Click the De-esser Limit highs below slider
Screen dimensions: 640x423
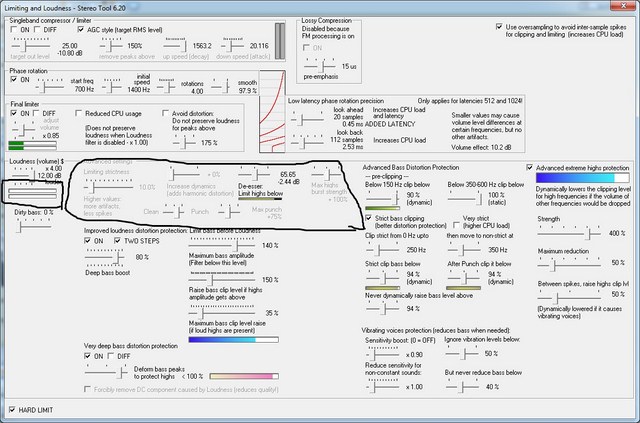pos(255,174)
